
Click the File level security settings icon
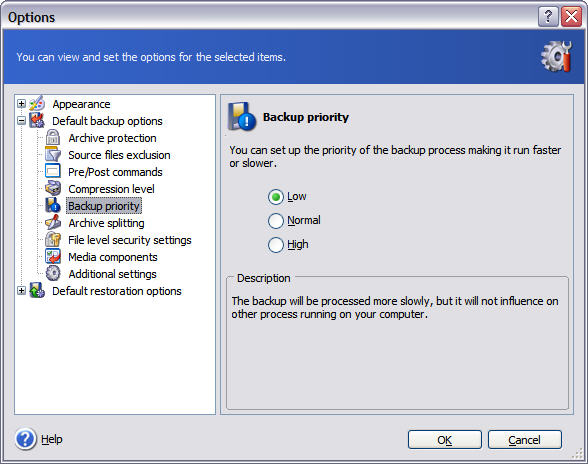pyautogui.click(x=53, y=239)
